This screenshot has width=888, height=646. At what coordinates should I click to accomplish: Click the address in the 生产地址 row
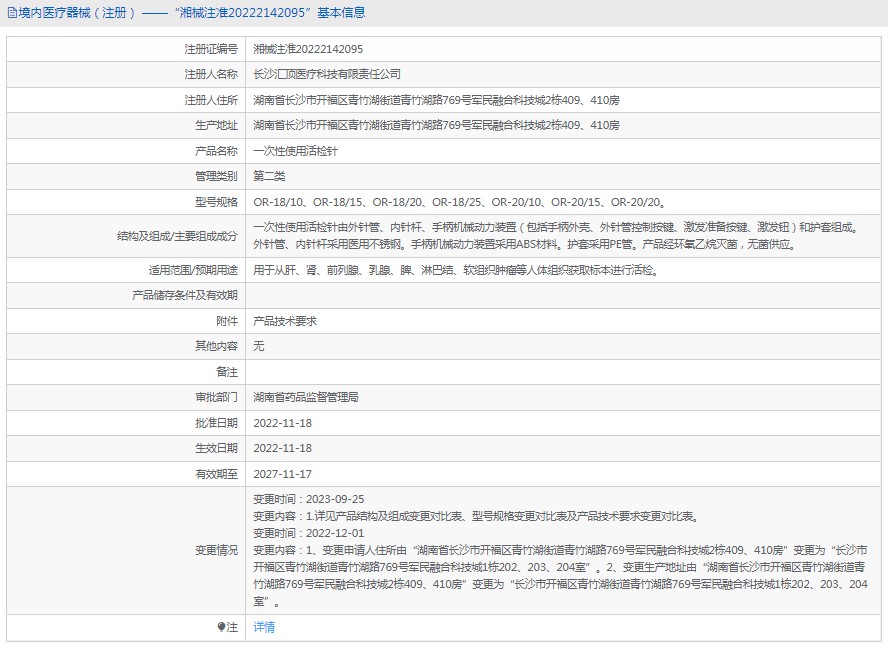pos(436,125)
